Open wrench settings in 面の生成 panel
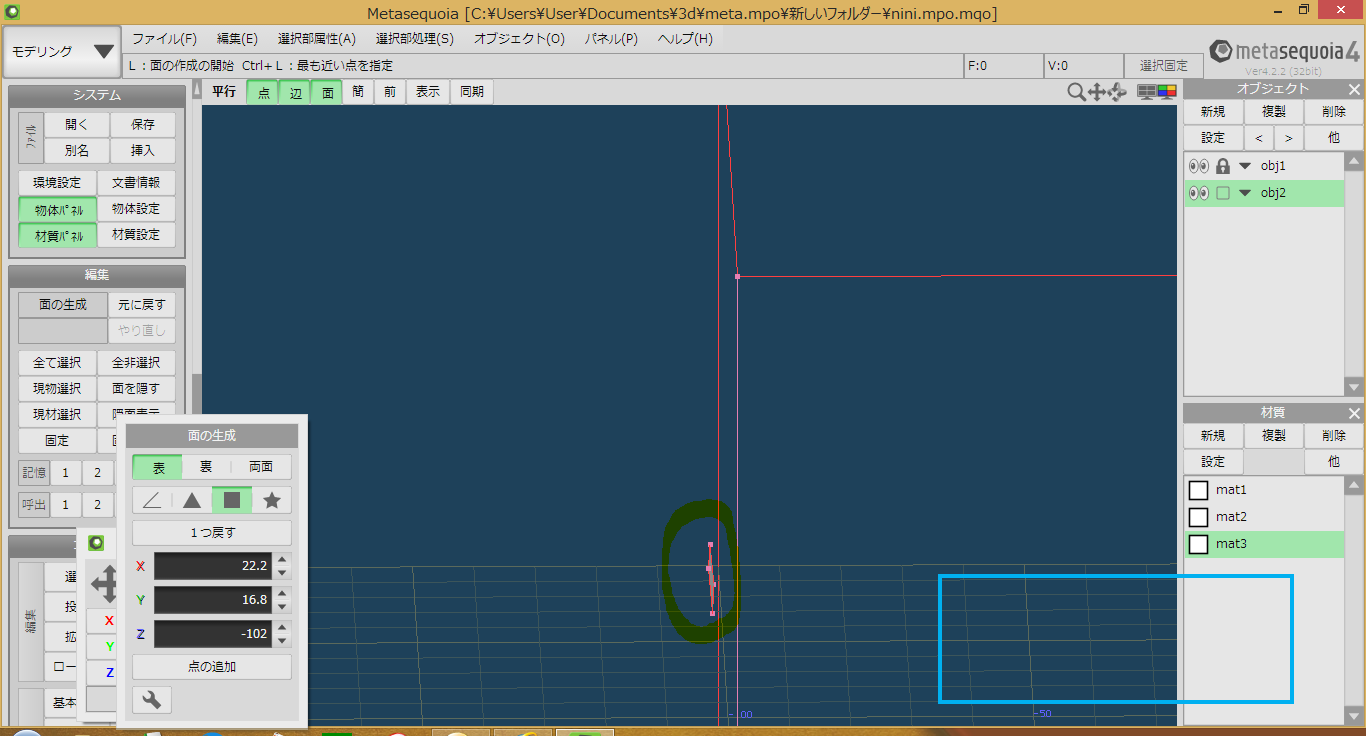 (x=152, y=699)
